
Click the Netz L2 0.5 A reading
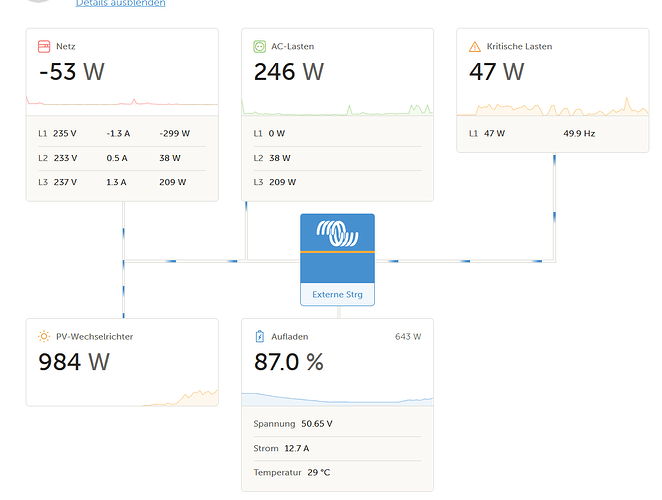117,158
